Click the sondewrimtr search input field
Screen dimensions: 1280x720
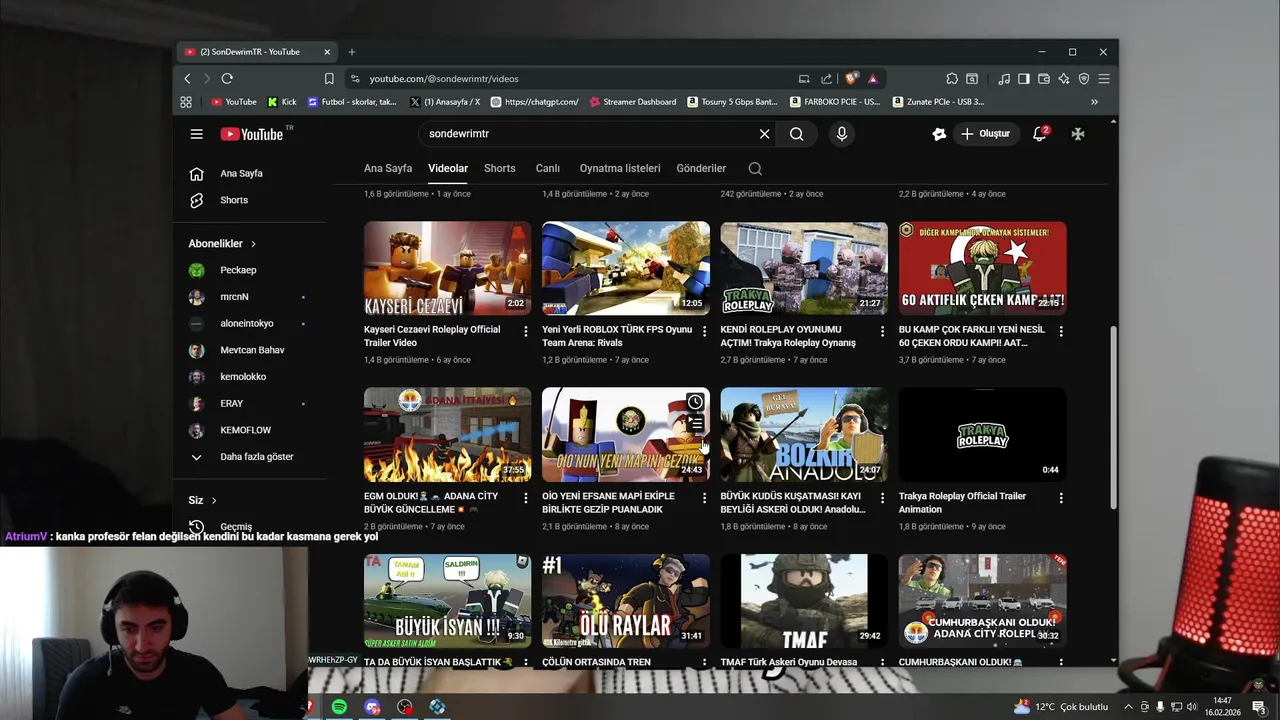(590, 134)
